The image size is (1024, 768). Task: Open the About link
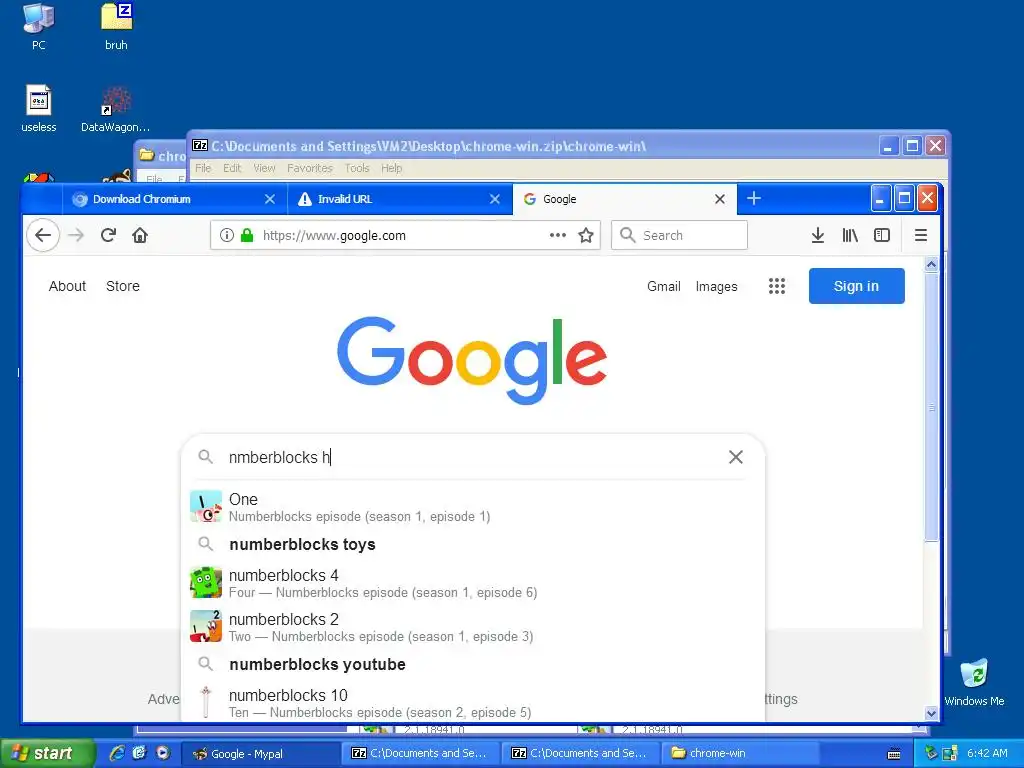[x=67, y=286]
